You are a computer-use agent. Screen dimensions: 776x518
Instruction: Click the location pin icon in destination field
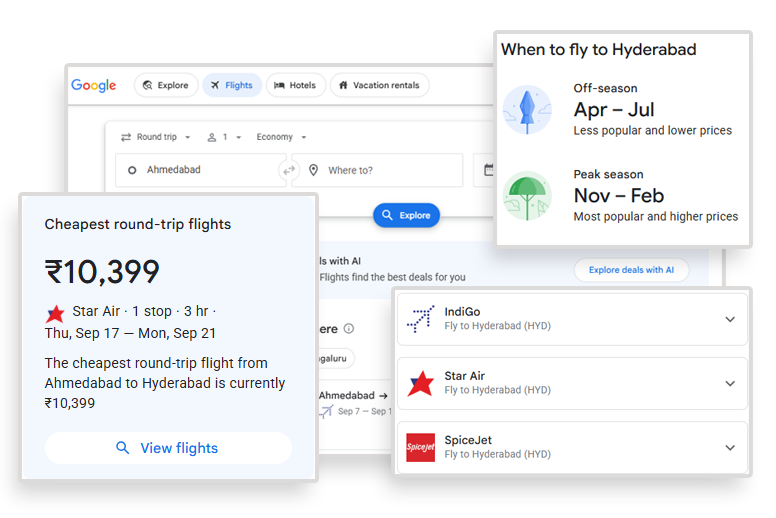(x=313, y=170)
